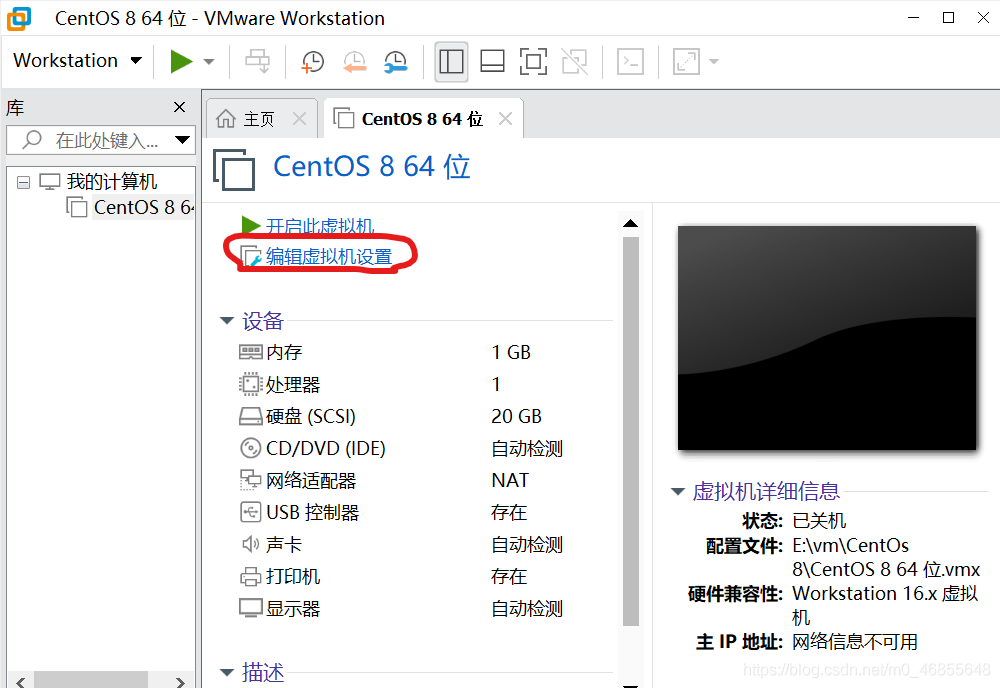This screenshot has height=688, width=1000.
Task: Open the library search filter dropdown
Action: pos(183,140)
